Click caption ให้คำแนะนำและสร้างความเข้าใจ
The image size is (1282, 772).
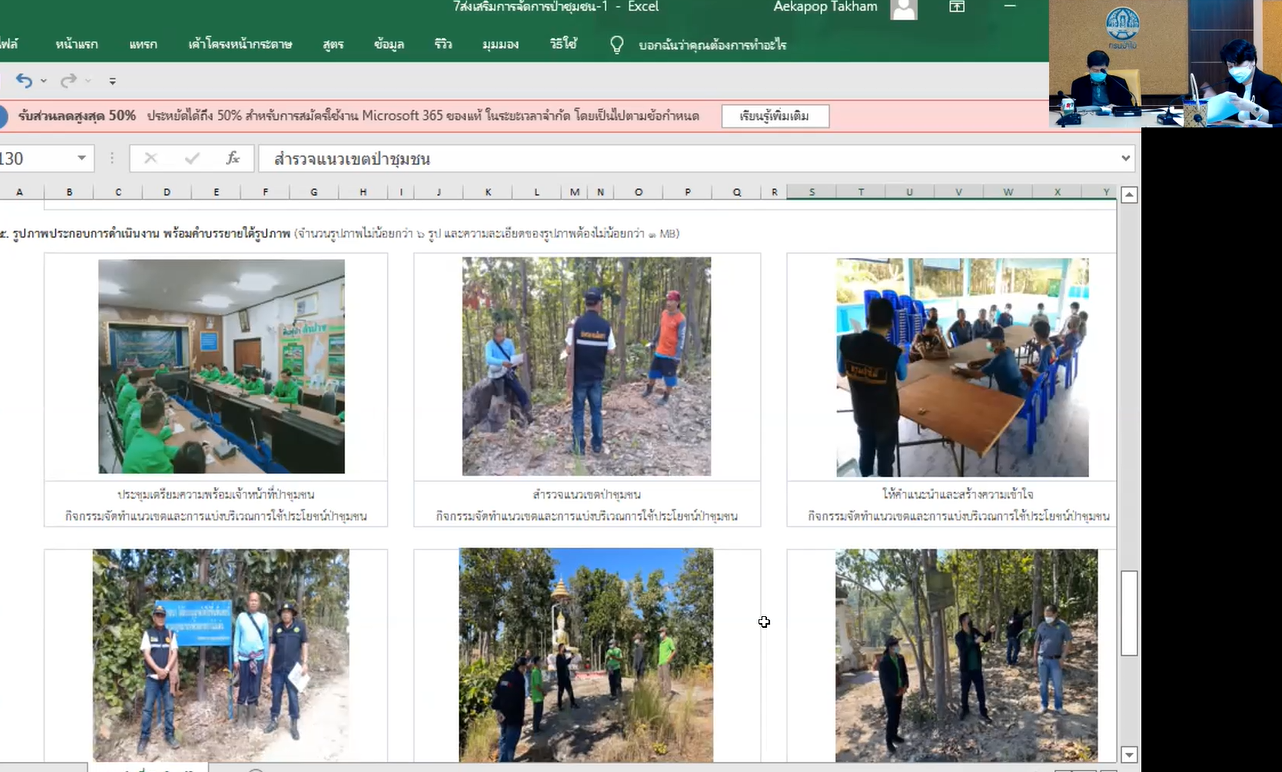(958, 495)
